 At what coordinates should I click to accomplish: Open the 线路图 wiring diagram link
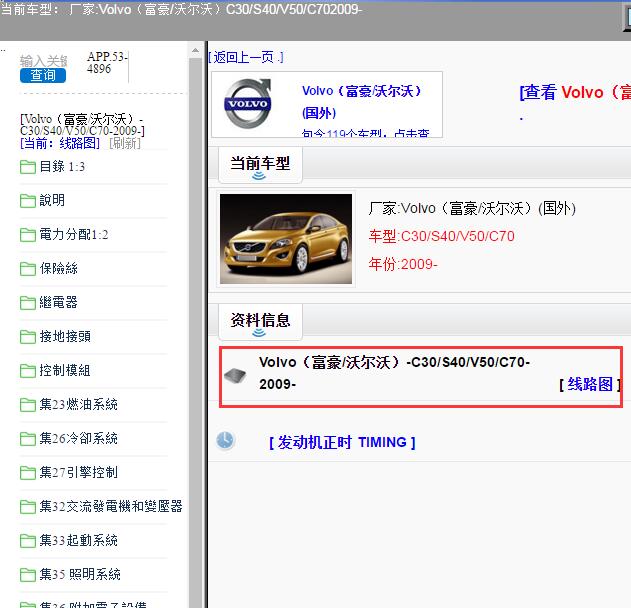click(x=590, y=384)
